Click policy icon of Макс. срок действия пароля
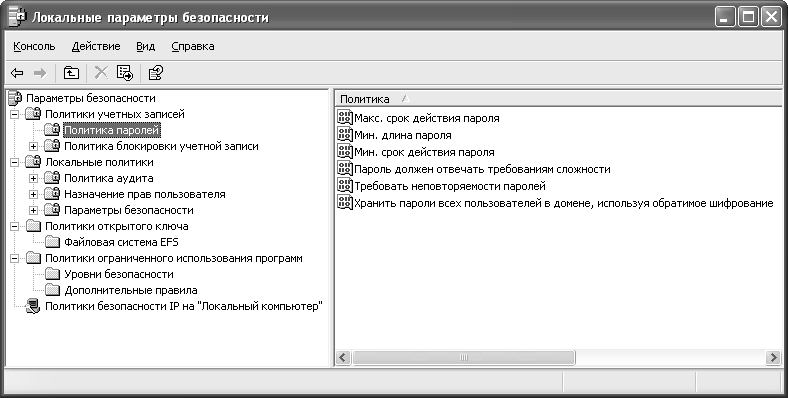 pyautogui.click(x=345, y=118)
